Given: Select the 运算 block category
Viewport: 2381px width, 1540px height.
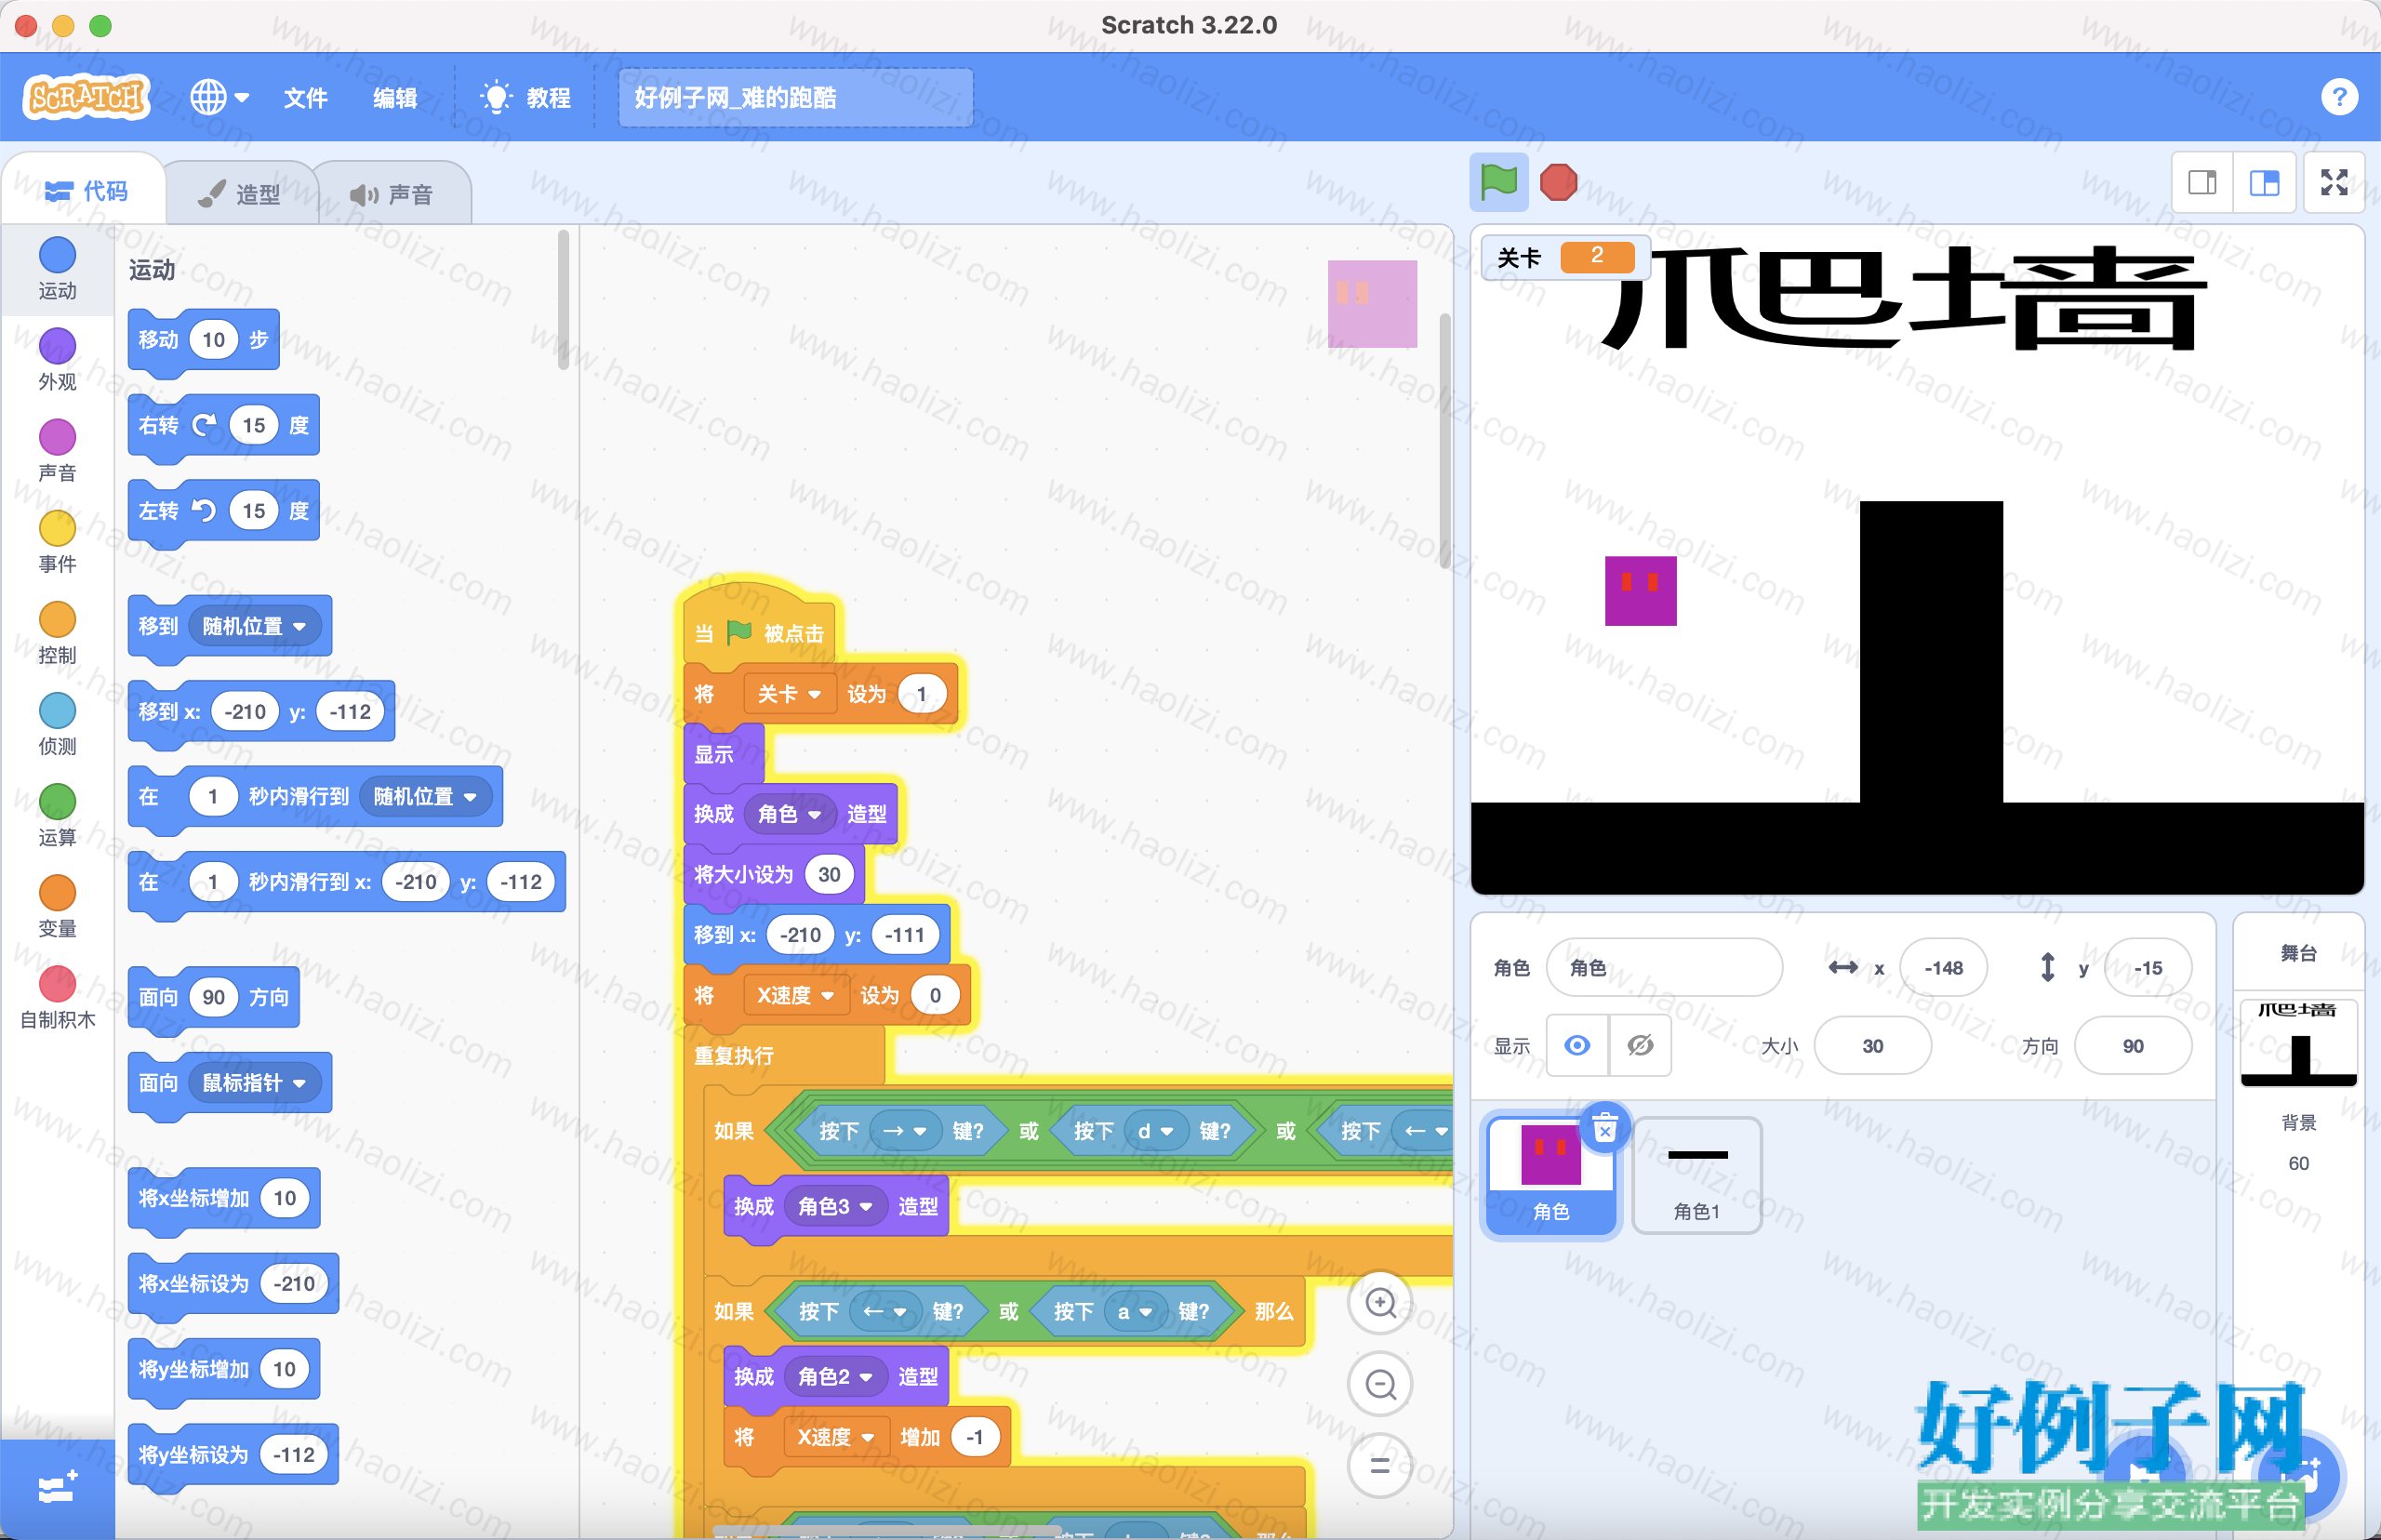Looking at the screenshot, I should point(57,814).
